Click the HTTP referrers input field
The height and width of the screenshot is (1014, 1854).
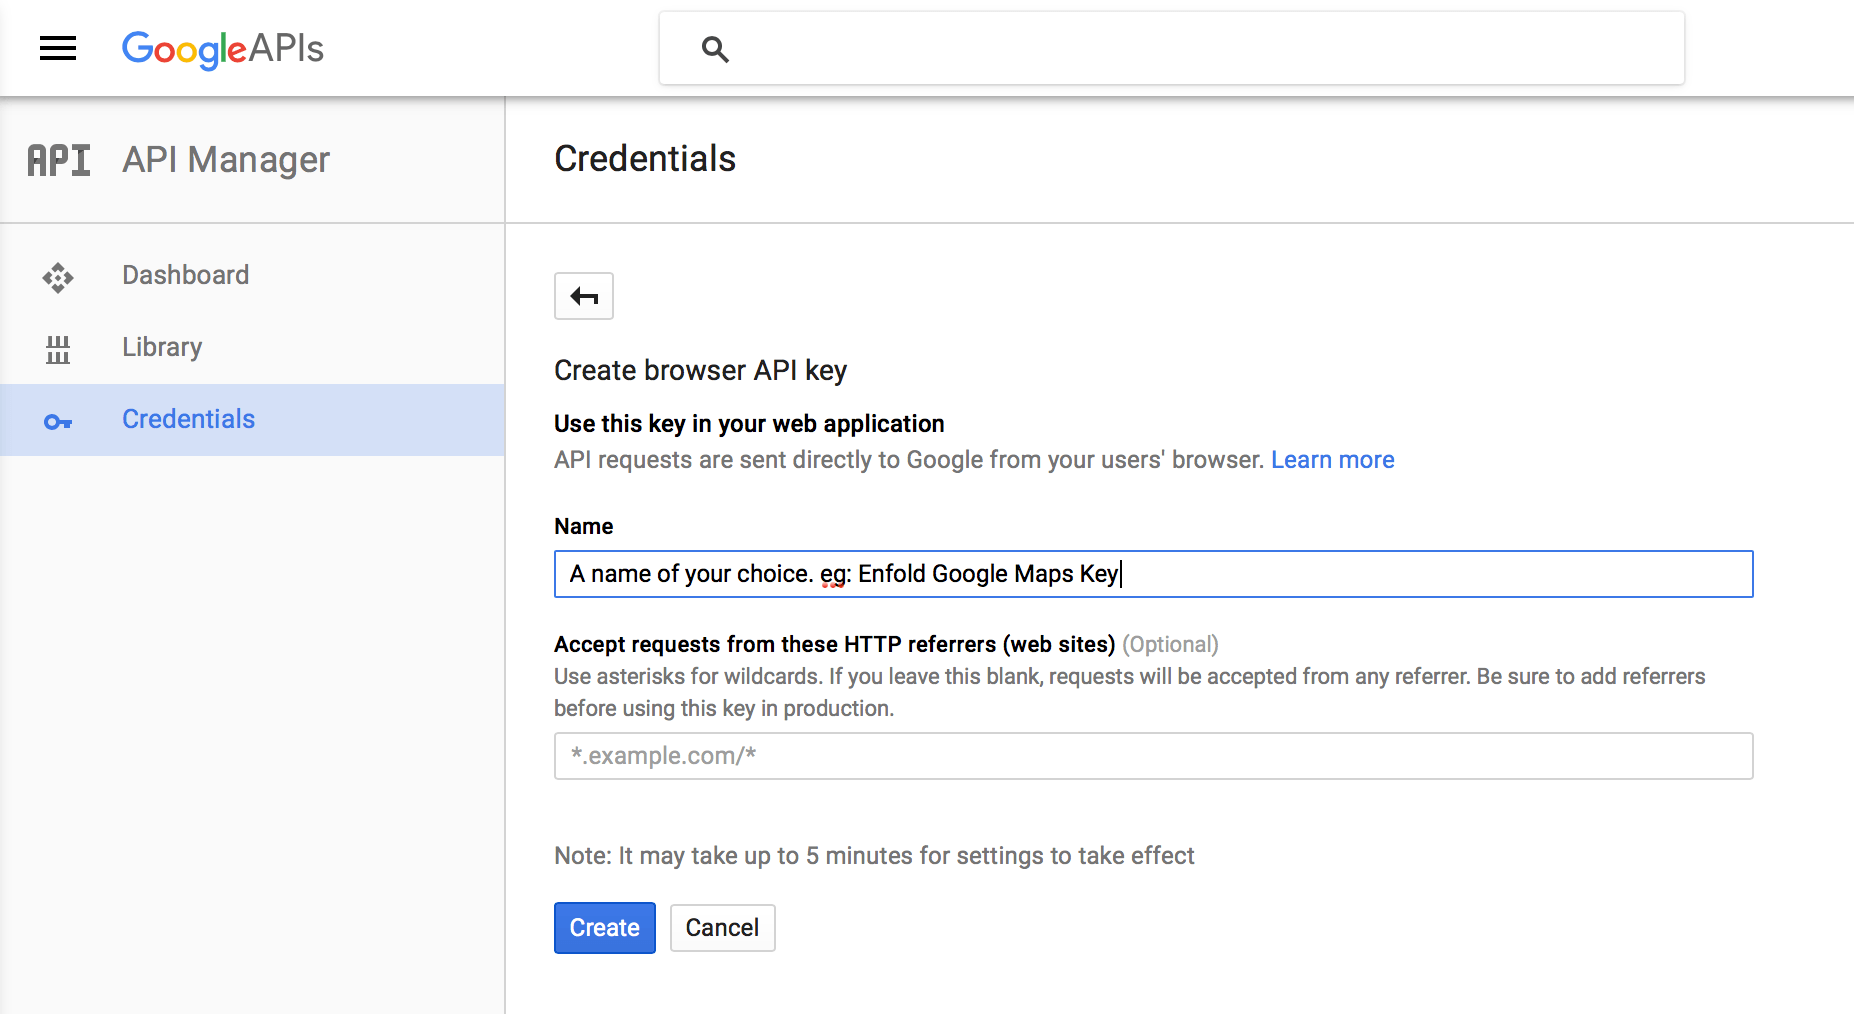click(1150, 756)
